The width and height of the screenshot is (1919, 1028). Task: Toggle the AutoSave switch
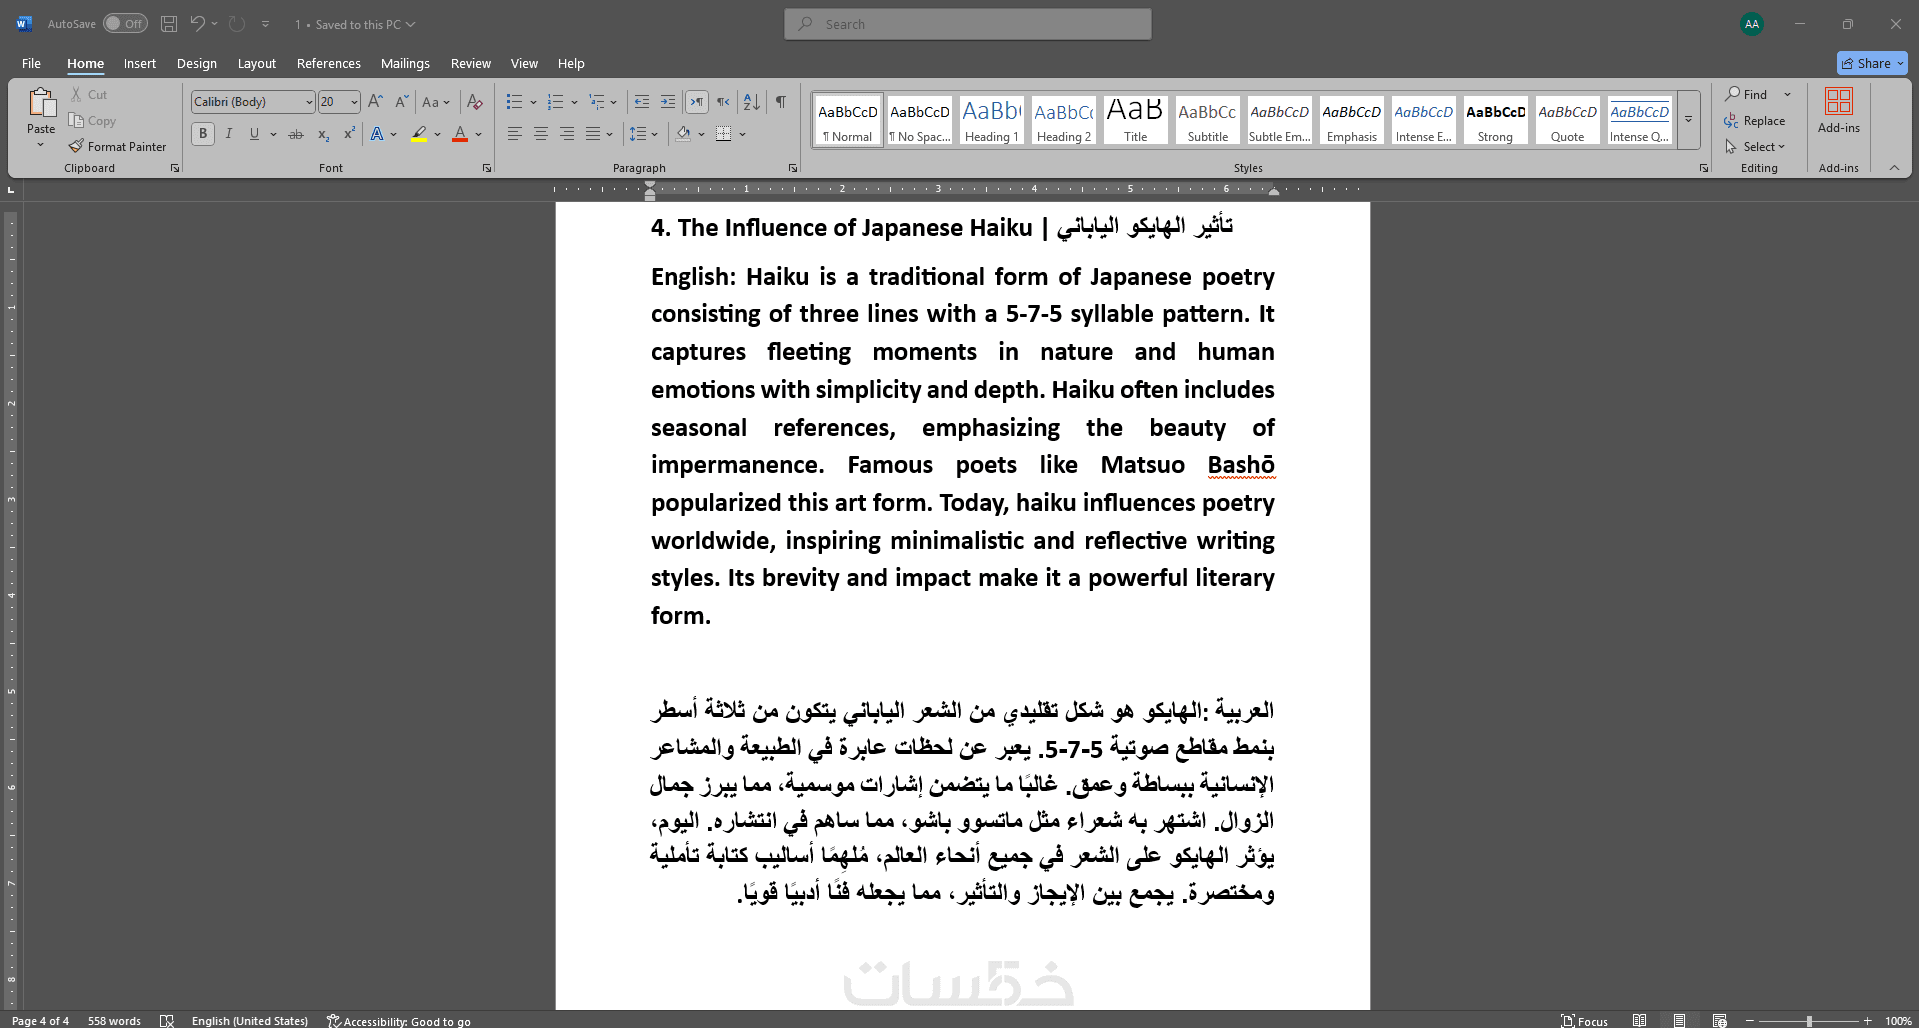click(x=125, y=24)
